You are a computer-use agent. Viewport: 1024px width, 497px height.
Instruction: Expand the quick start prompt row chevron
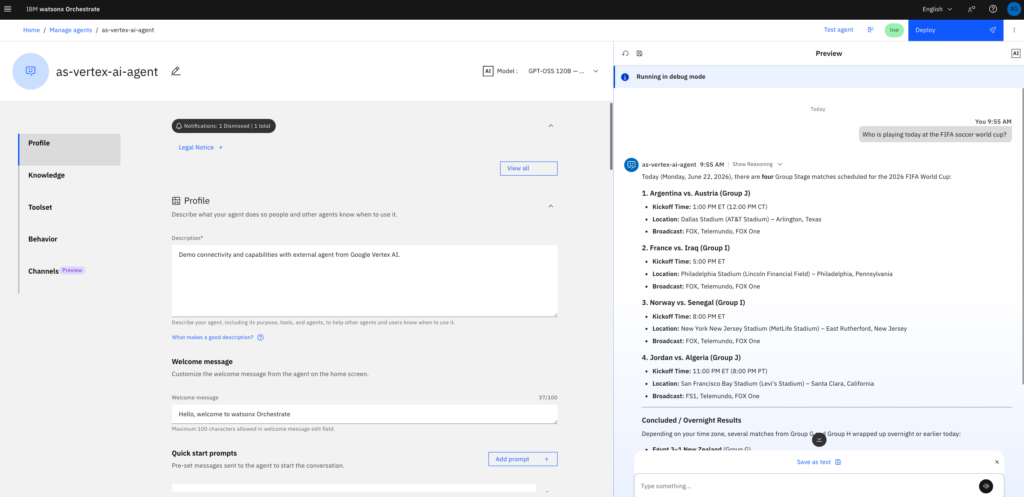tap(547, 491)
